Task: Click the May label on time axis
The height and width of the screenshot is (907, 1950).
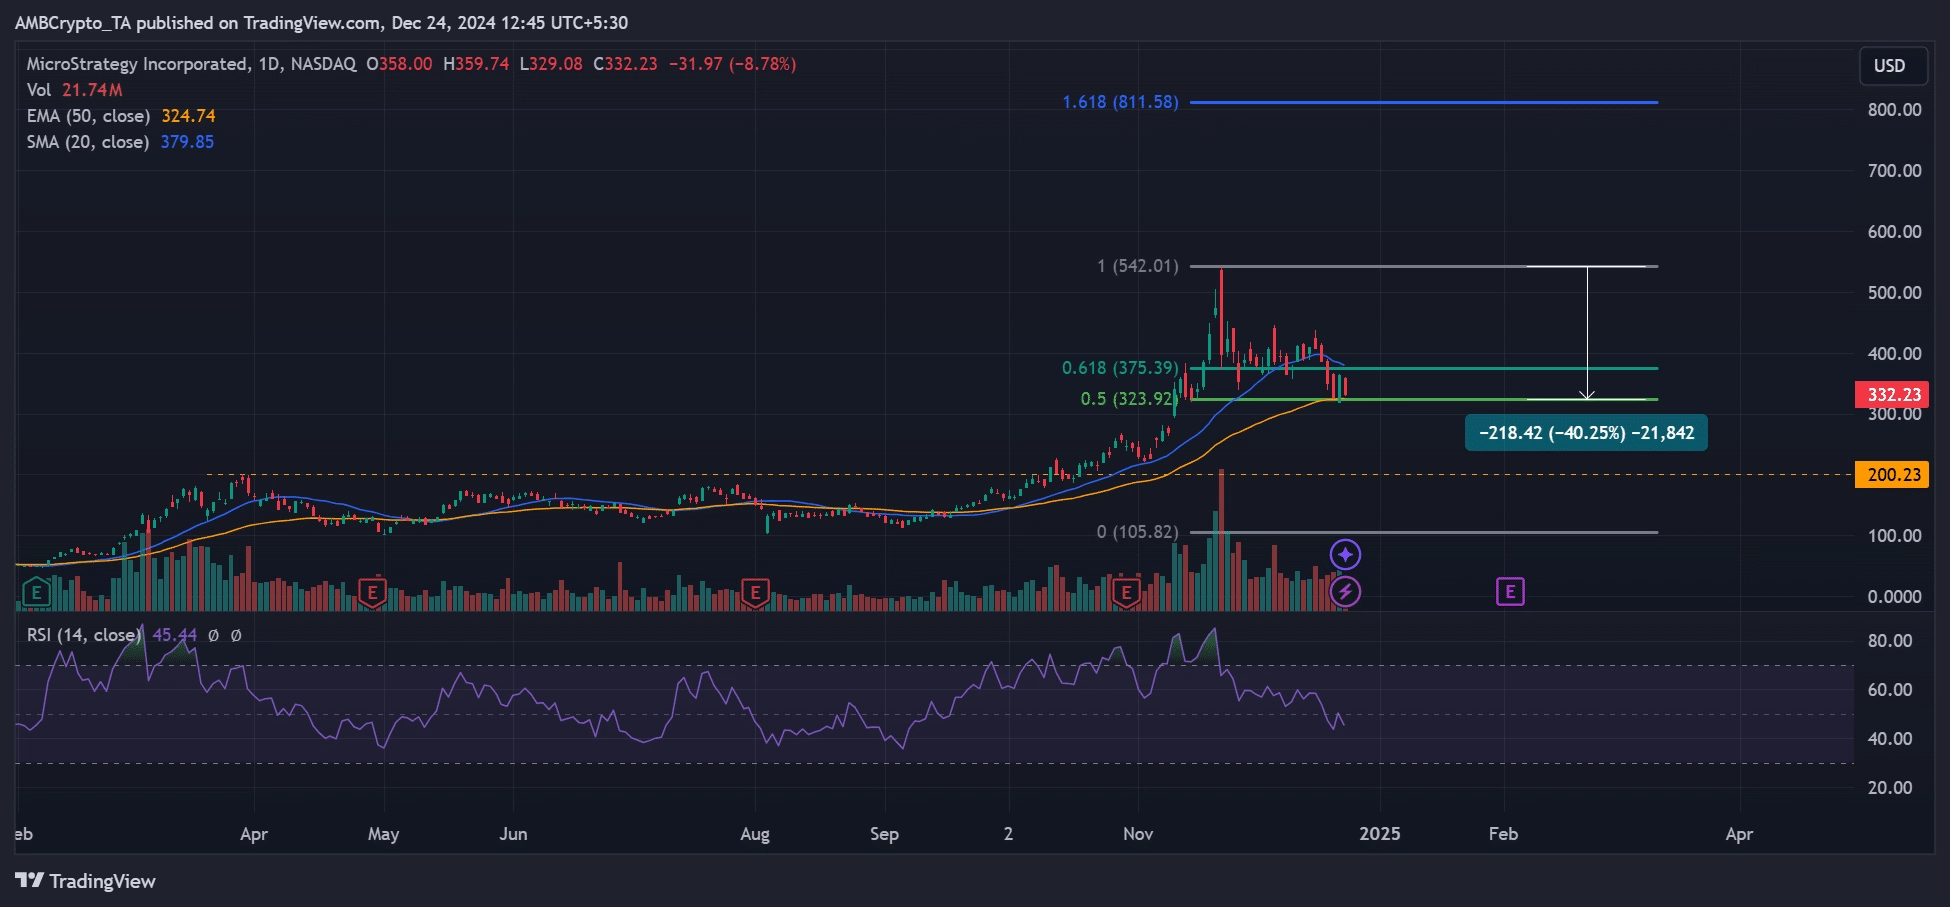Action: point(383,834)
